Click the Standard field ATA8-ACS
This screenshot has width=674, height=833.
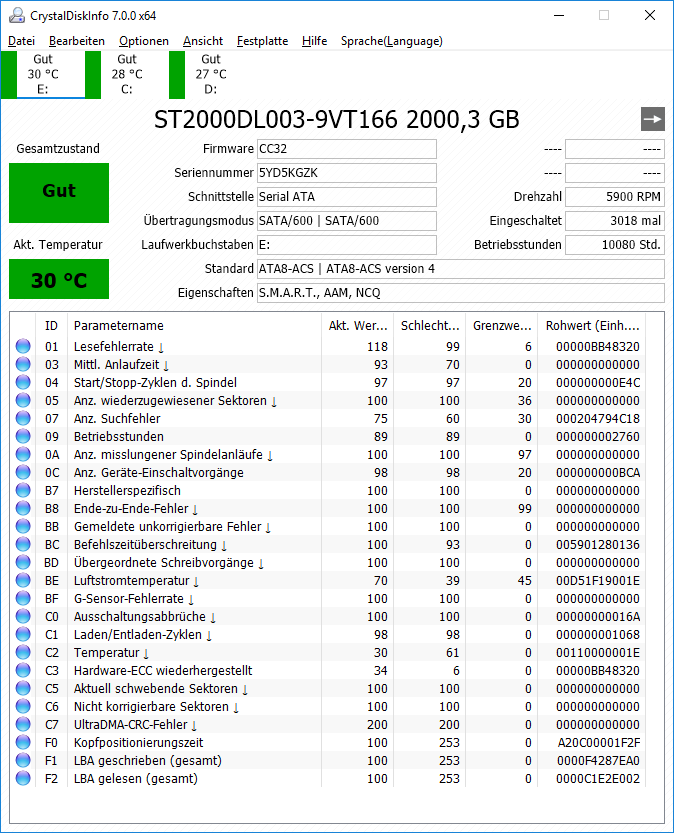pos(460,268)
